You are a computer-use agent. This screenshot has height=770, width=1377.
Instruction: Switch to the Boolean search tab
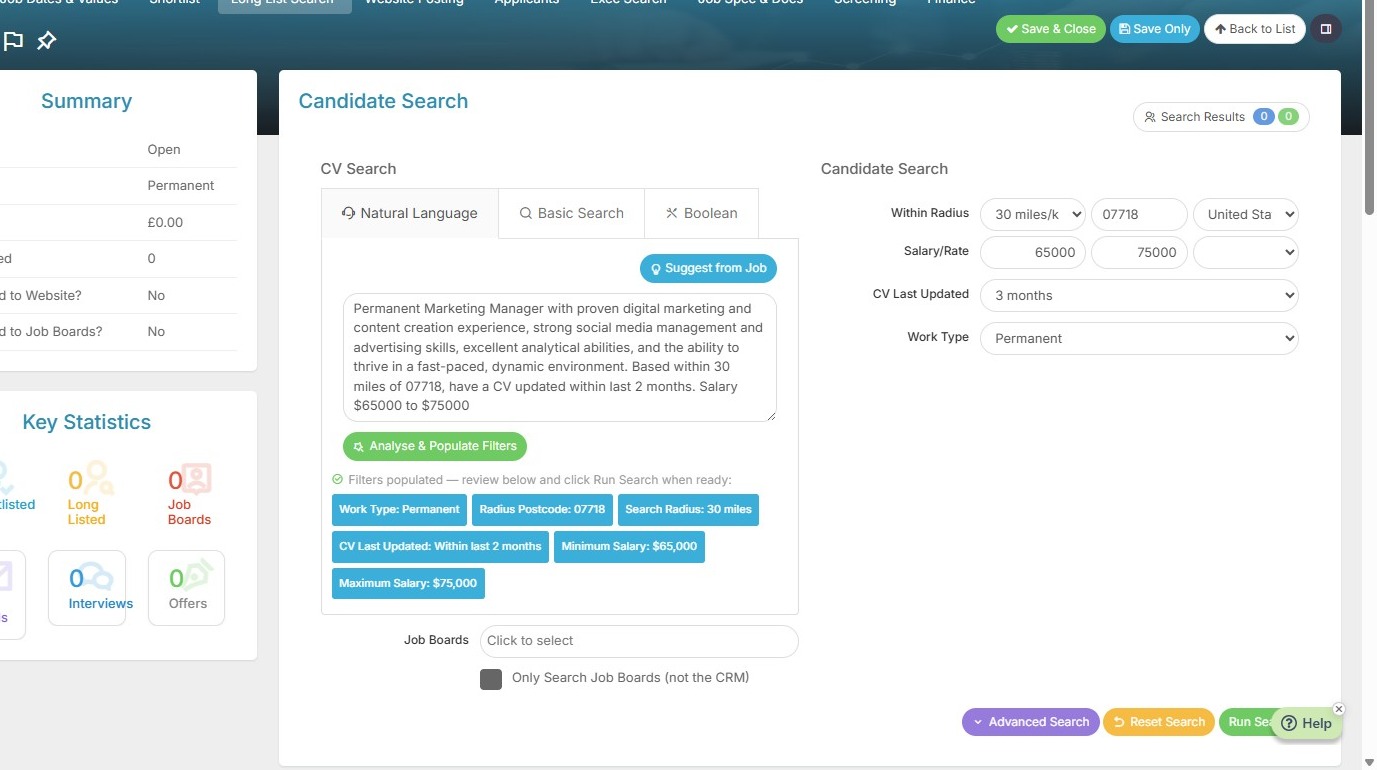click(x=701, y=213)
